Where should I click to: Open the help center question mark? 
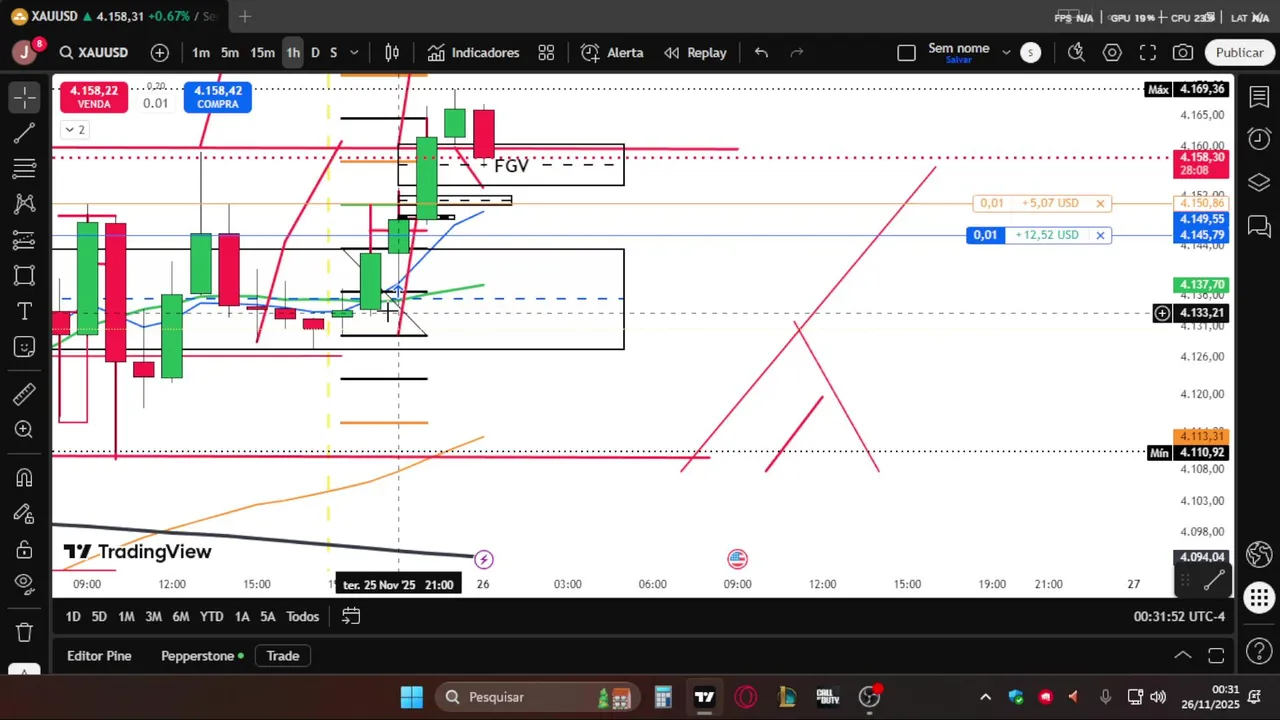1259,652
